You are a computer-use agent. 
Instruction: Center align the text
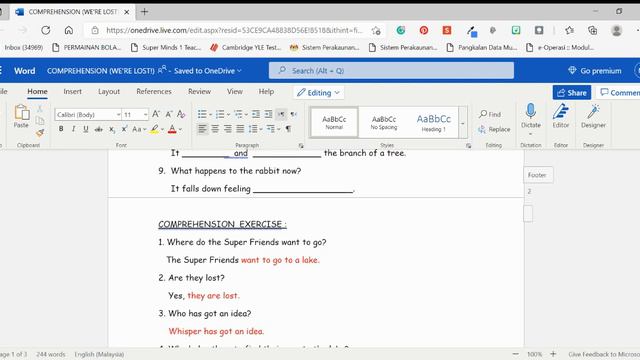[215, 129]
